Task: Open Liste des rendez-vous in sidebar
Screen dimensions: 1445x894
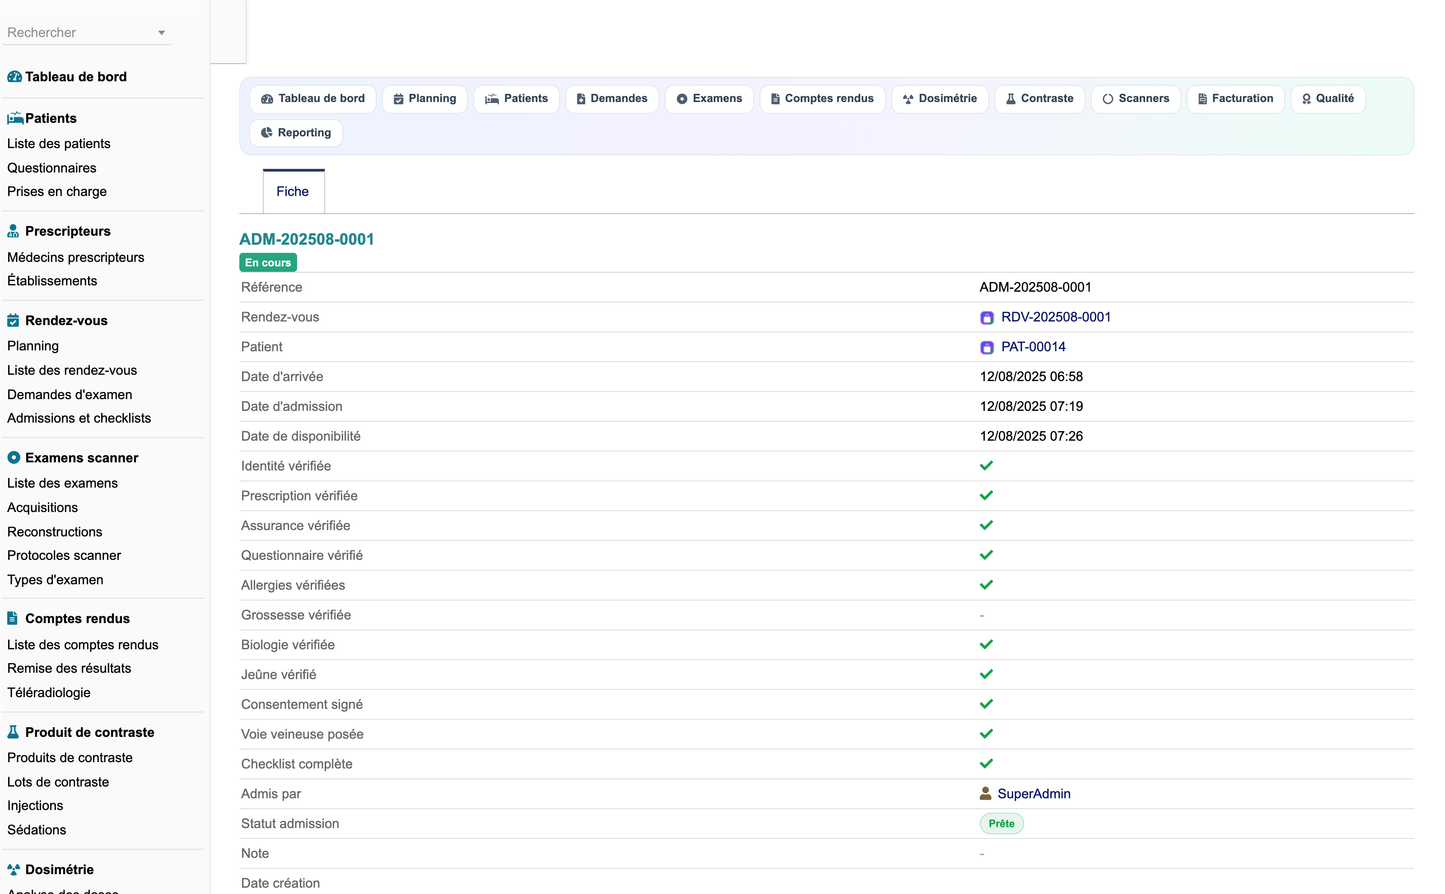Action: tap(72, 370)
